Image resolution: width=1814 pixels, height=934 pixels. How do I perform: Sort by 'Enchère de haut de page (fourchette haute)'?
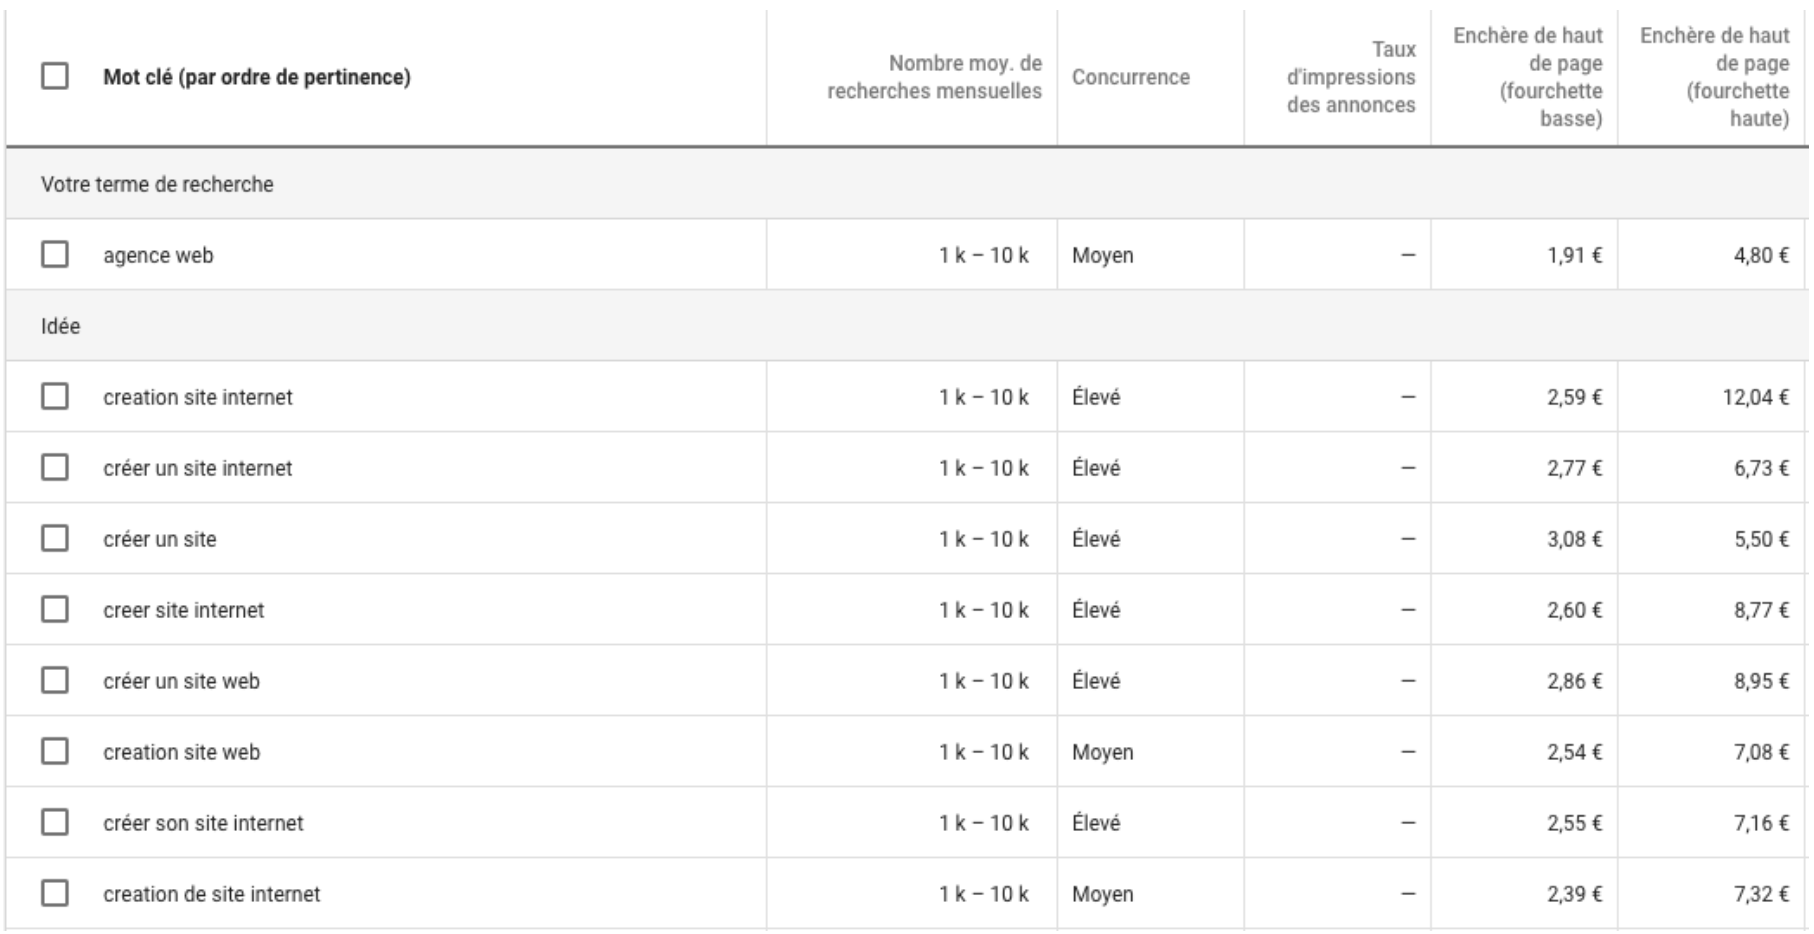[x=1714, y=77]
